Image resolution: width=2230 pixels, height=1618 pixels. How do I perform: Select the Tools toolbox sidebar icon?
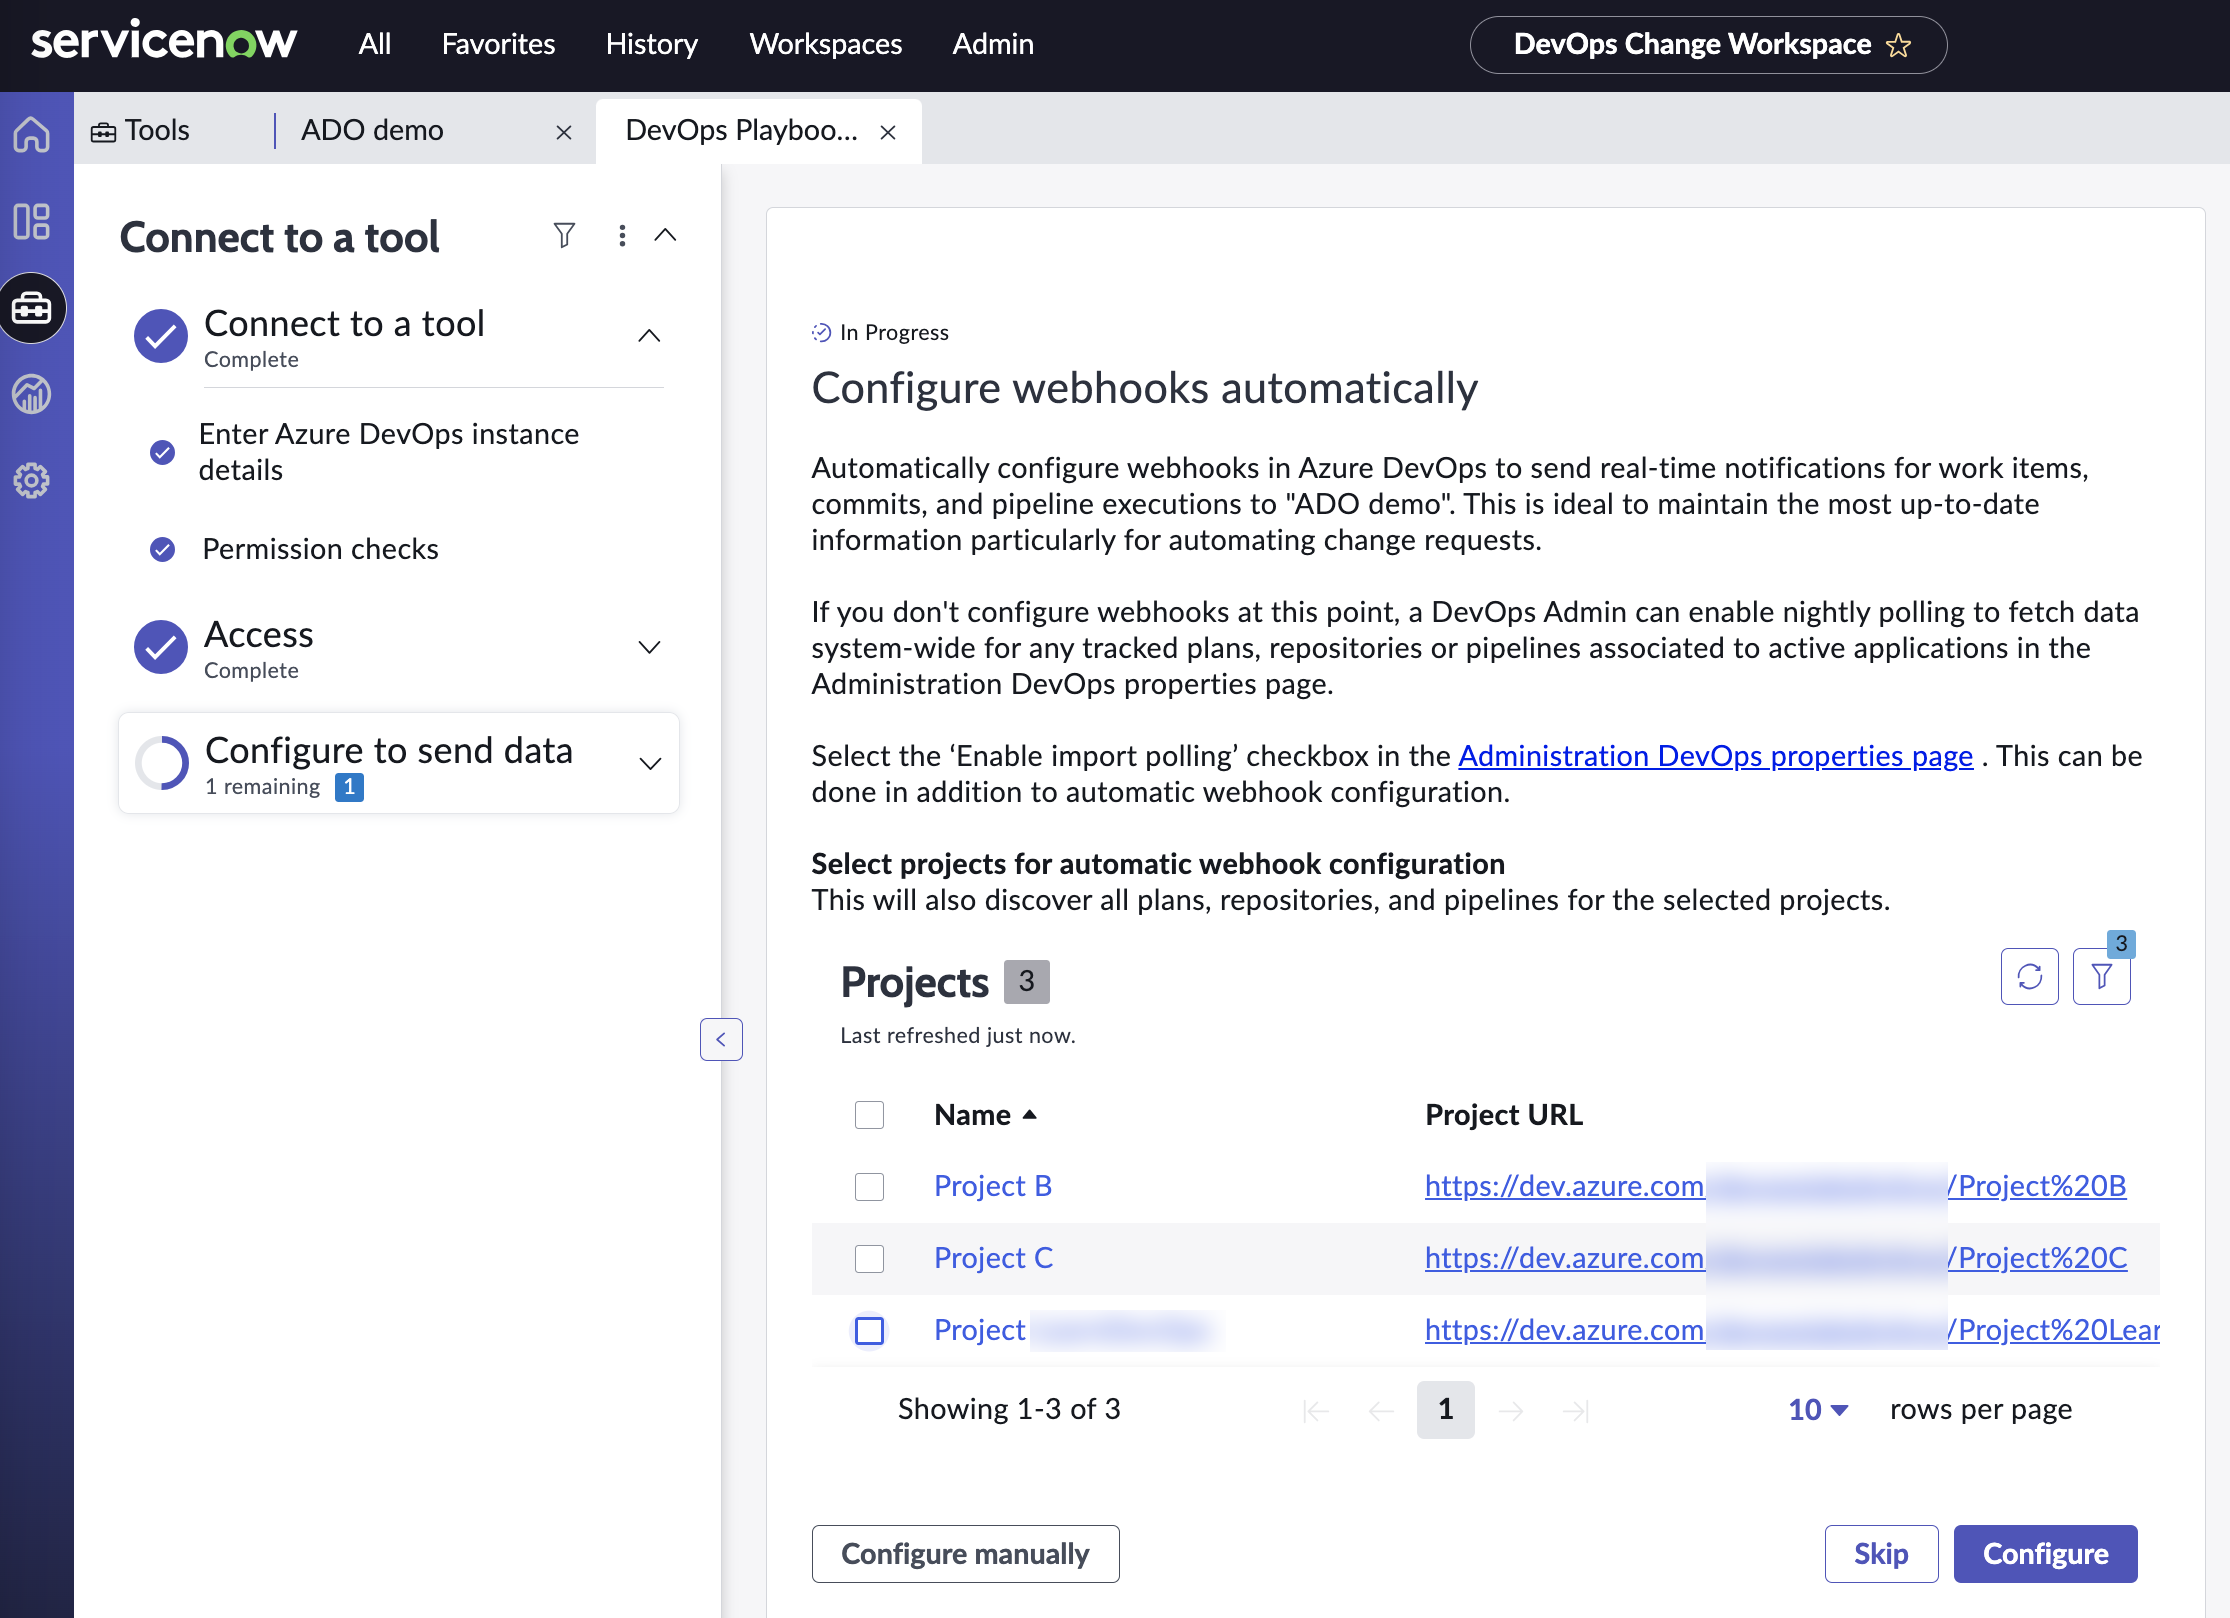click(32, 308)
